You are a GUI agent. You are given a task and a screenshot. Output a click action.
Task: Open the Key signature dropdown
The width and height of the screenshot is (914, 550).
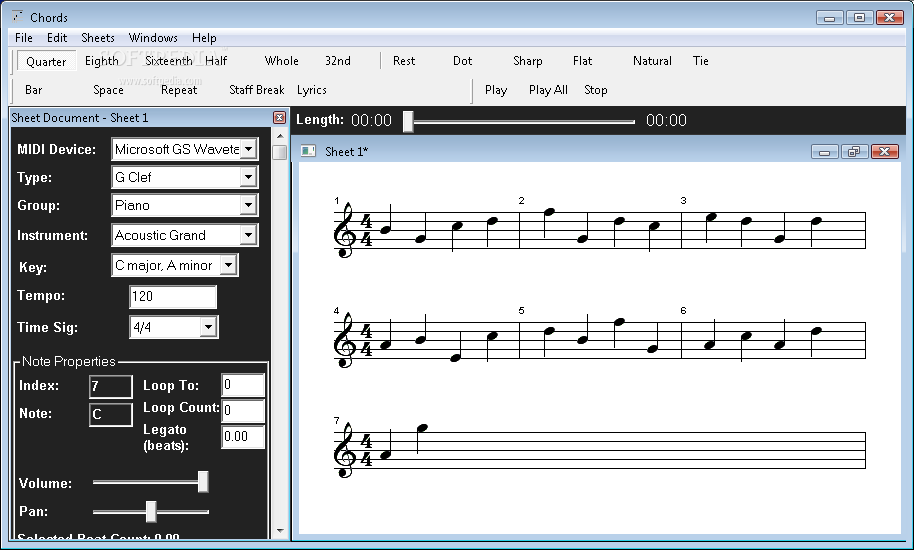(228, 265)
